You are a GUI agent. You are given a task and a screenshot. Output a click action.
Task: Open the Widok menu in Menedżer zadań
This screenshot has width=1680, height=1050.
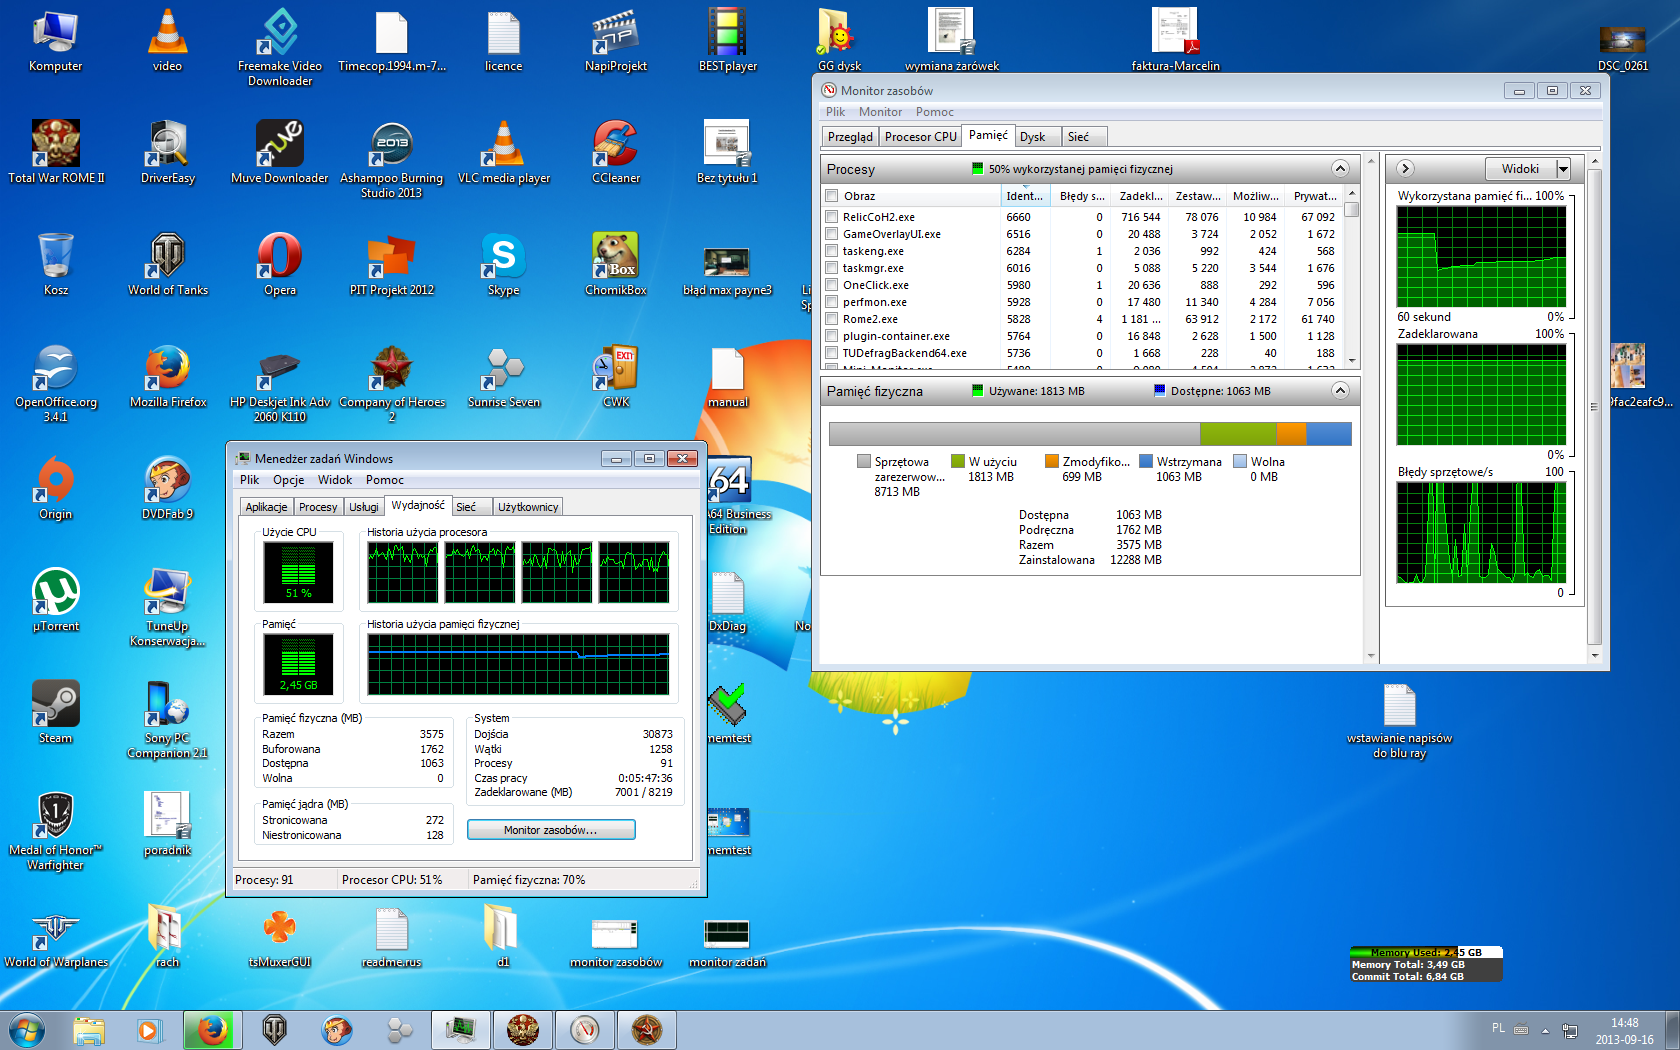point(335,480)
